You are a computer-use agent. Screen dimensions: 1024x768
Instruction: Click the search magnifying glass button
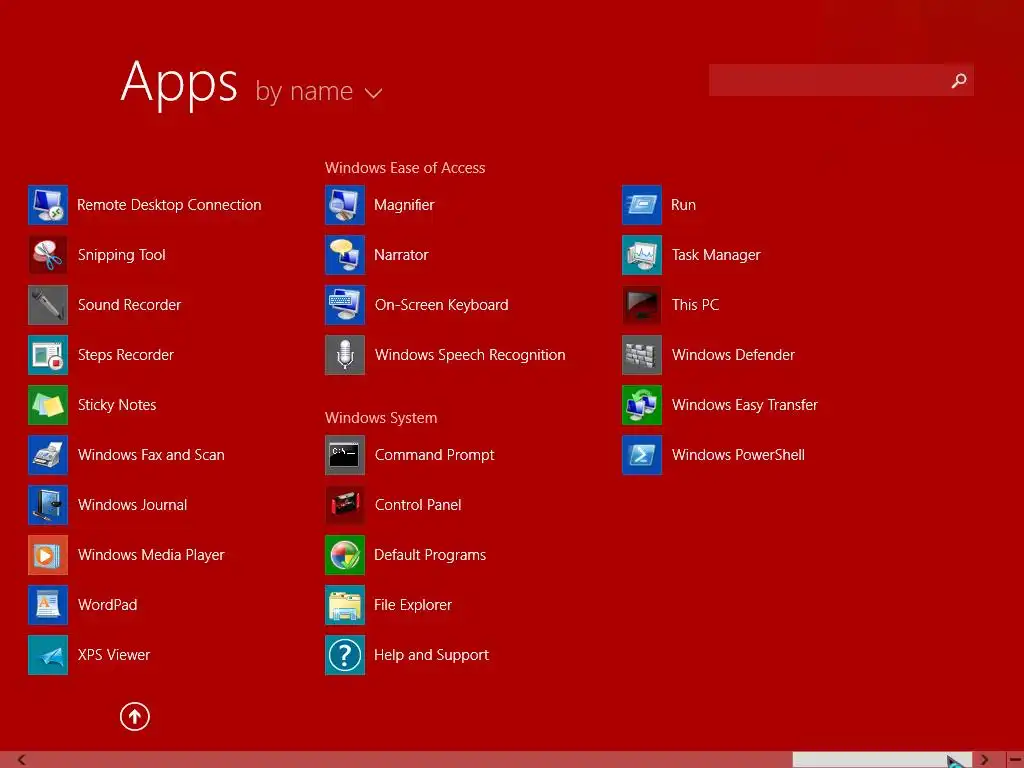pos(959,80)
